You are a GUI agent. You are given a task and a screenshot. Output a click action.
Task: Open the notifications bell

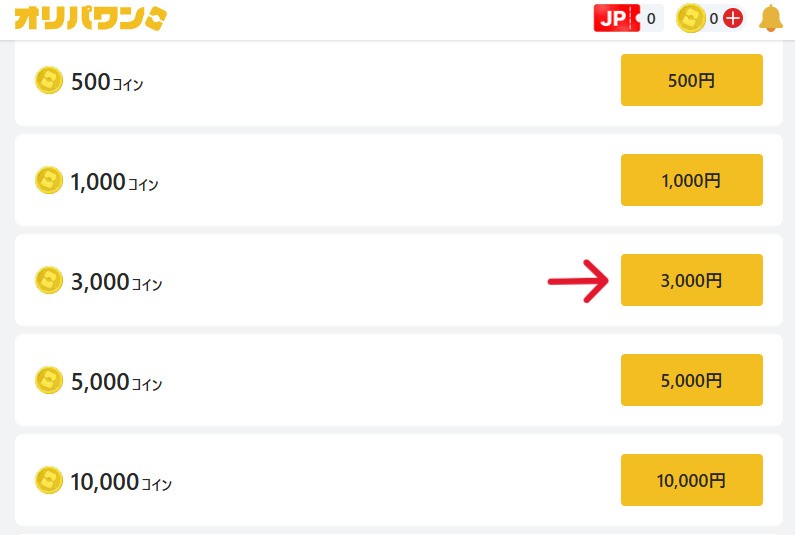(771, 18)
